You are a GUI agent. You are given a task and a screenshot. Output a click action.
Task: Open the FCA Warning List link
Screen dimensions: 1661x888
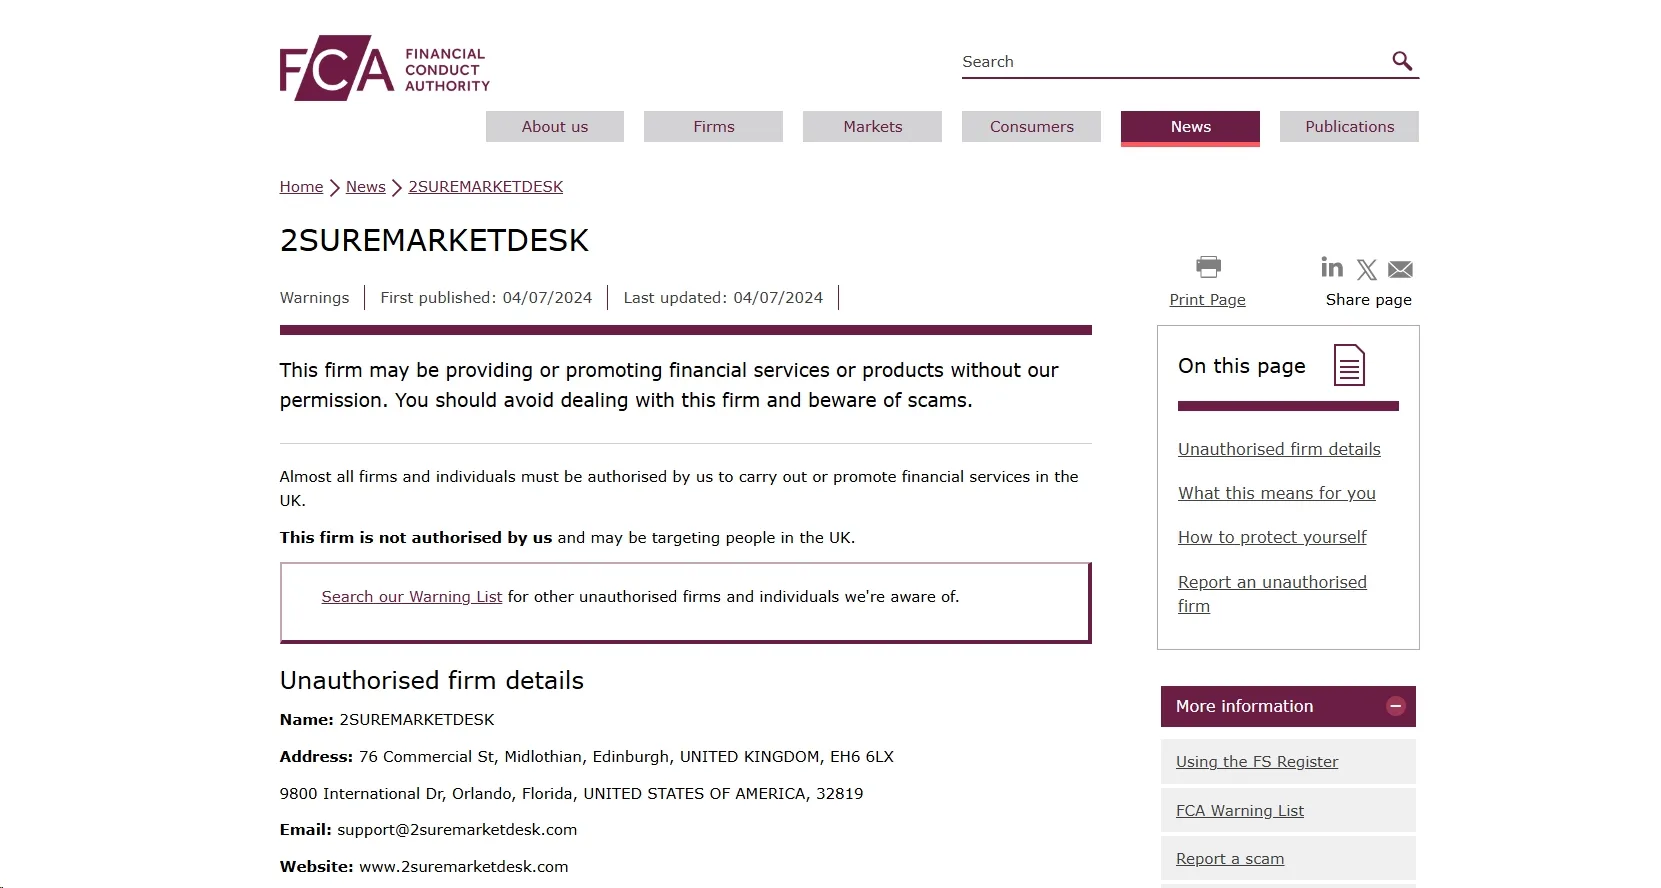click(1240, 811)
